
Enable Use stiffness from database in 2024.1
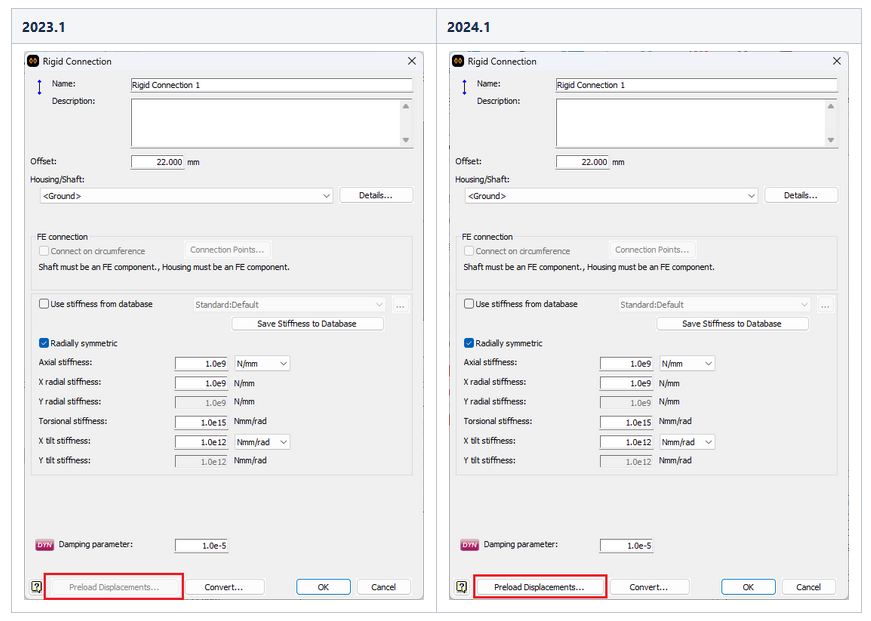click(468, 303)
